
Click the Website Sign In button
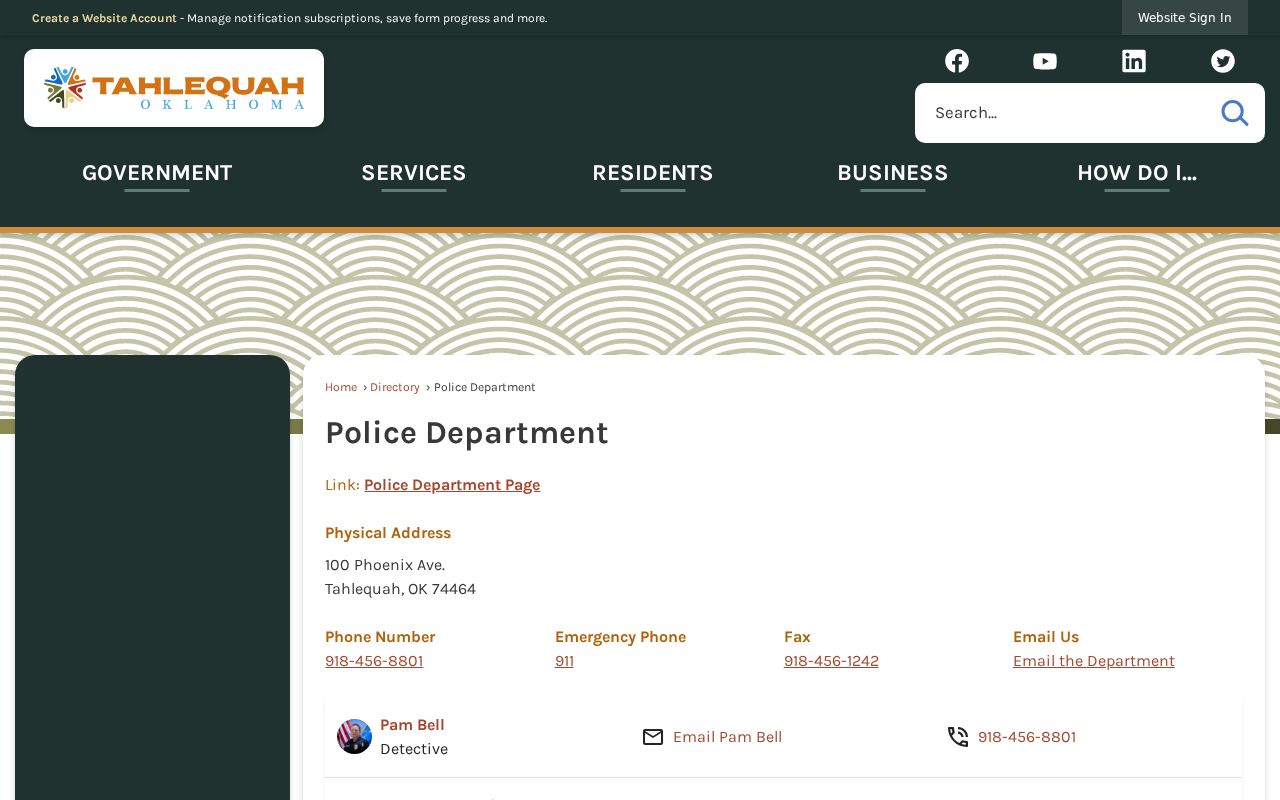coord(1185,18)
